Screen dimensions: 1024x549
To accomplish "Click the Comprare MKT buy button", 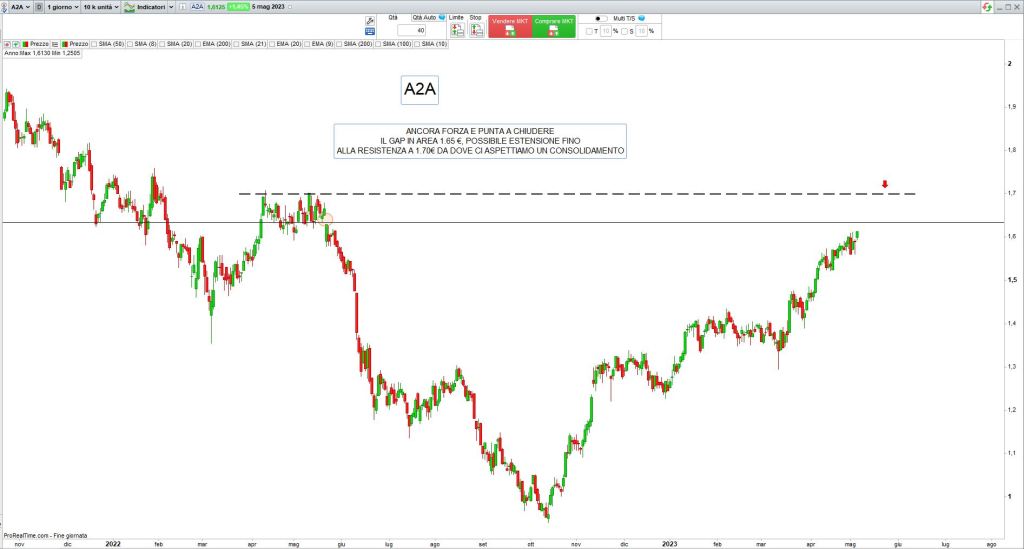I will [554, 26].
